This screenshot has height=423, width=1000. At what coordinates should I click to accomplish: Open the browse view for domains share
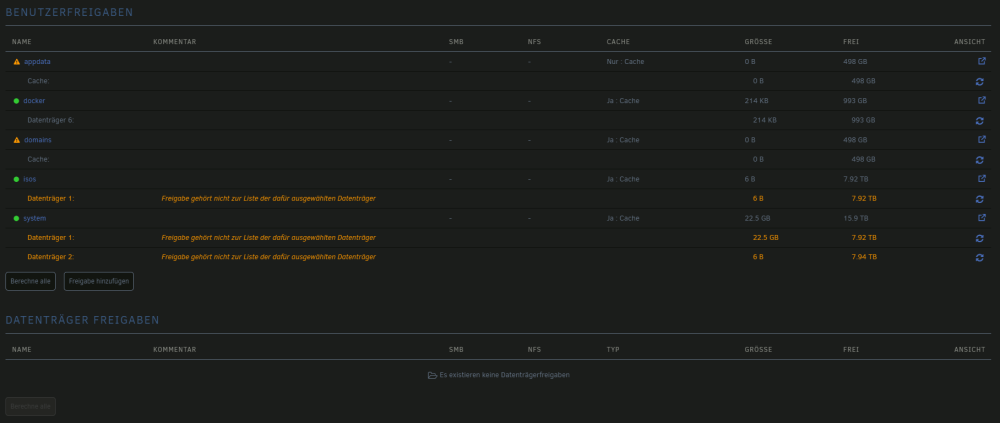point(982,139)
